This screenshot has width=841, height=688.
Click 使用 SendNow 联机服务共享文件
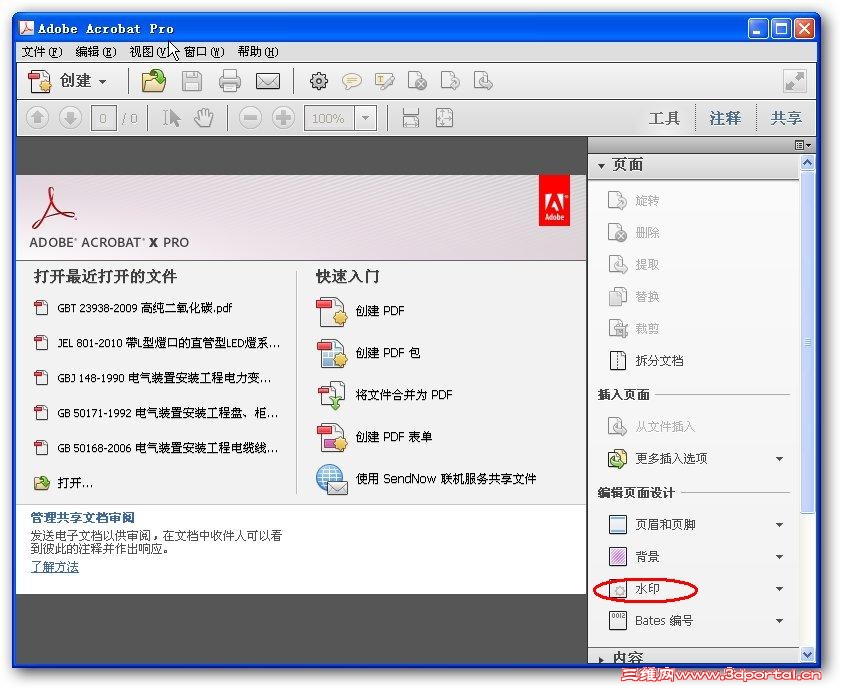click(426, 479)
